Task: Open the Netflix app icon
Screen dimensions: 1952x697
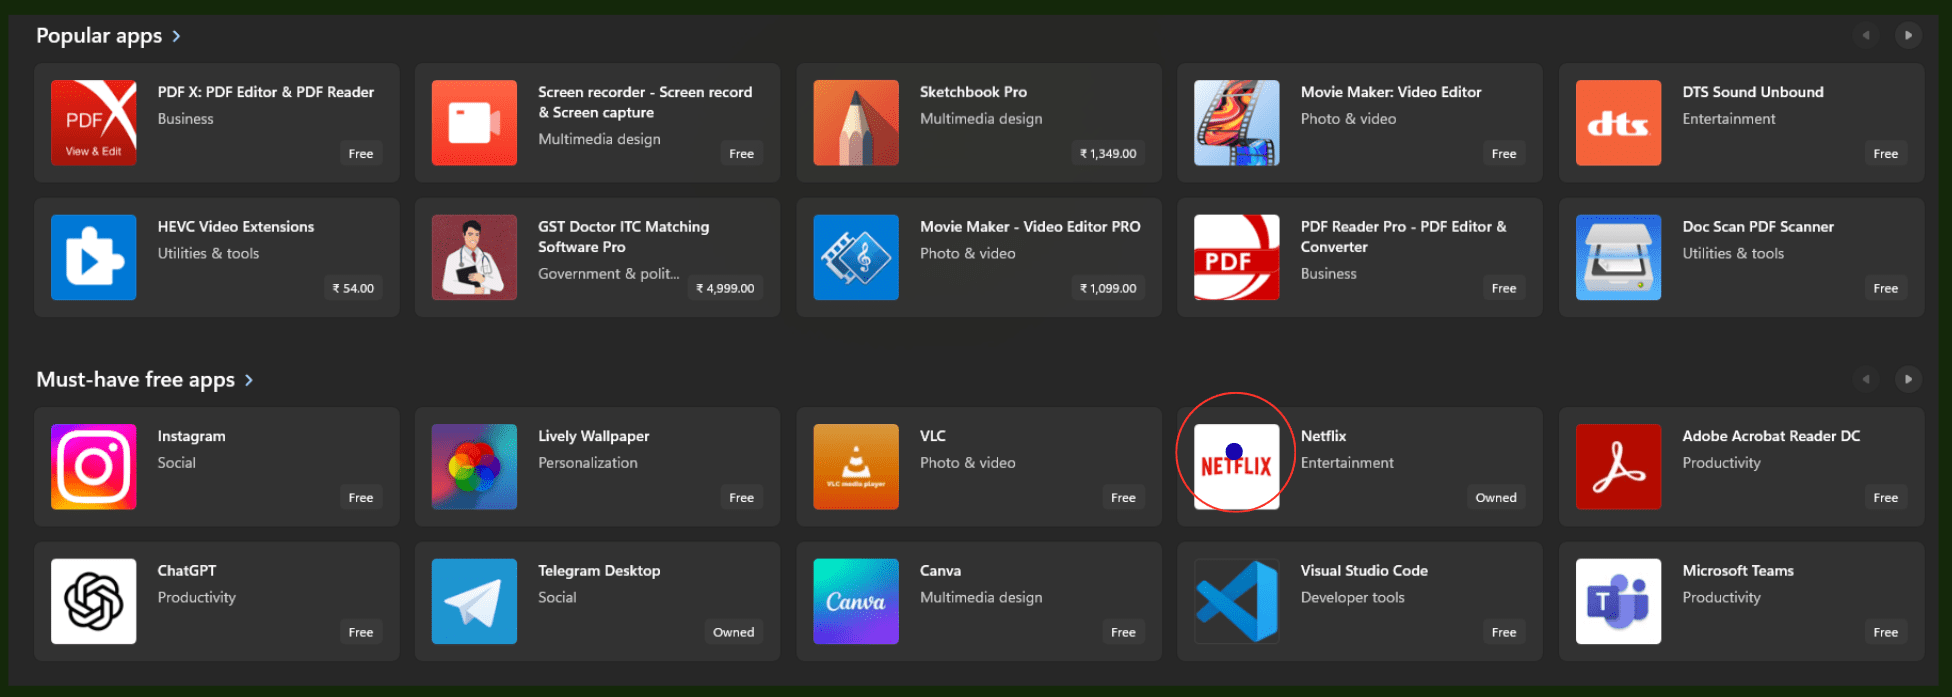Action: 1236,466
